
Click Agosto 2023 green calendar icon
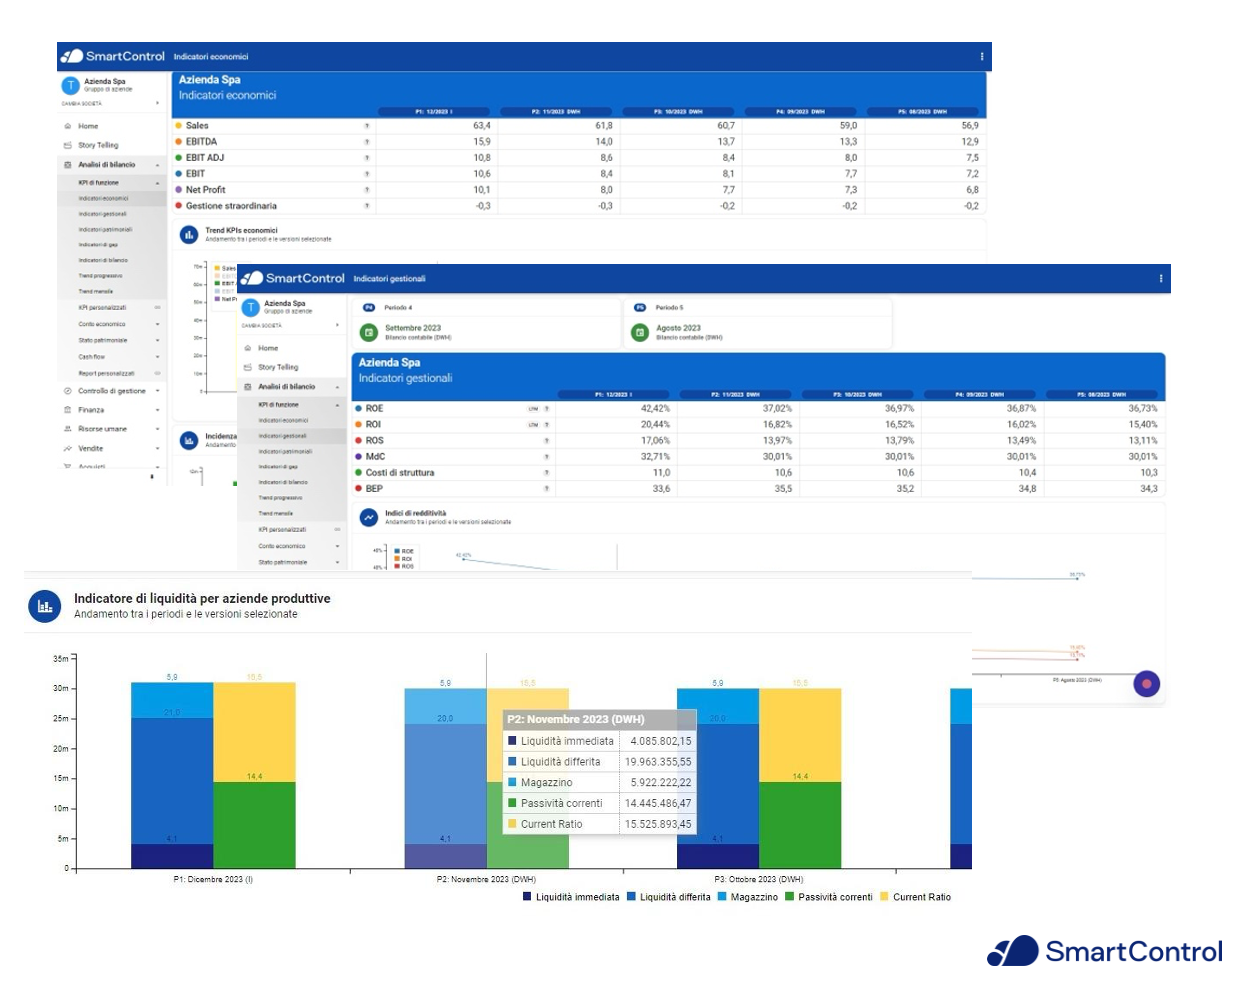point(640,332)
